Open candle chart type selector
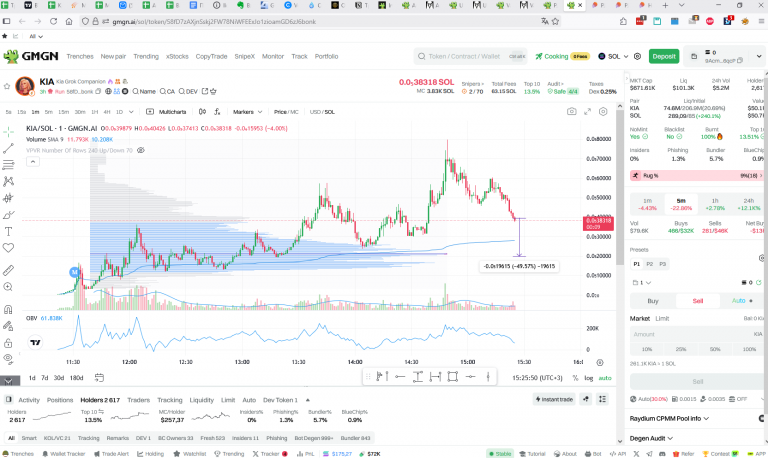 click(x=202, y=112)
